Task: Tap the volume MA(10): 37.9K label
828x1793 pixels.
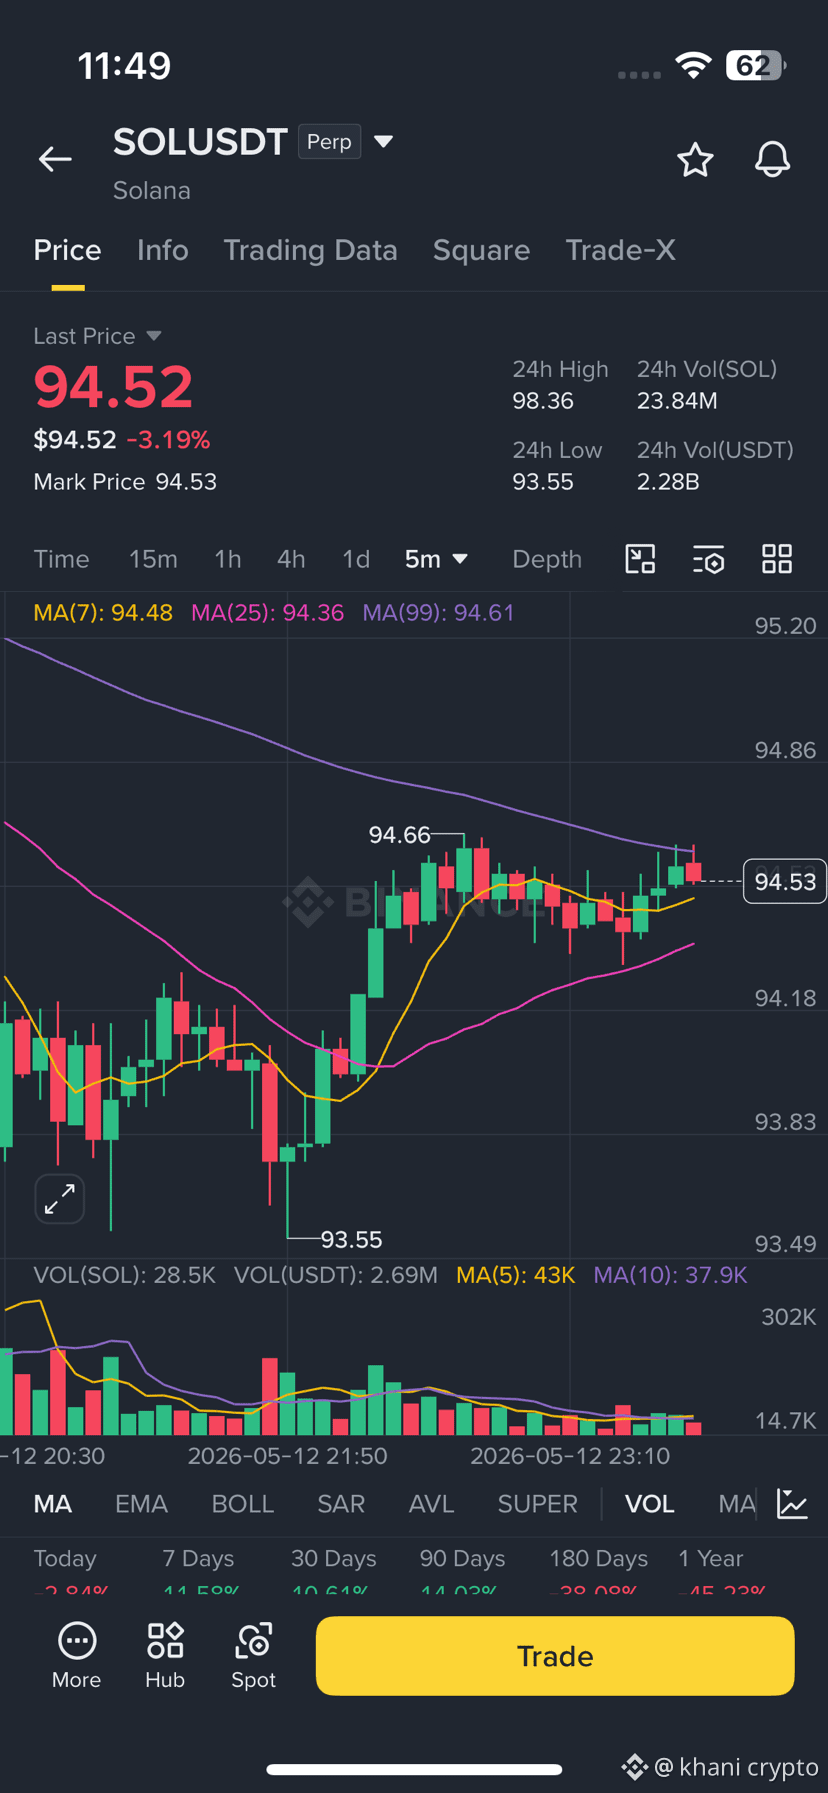Action: [x=670, y=1275]
